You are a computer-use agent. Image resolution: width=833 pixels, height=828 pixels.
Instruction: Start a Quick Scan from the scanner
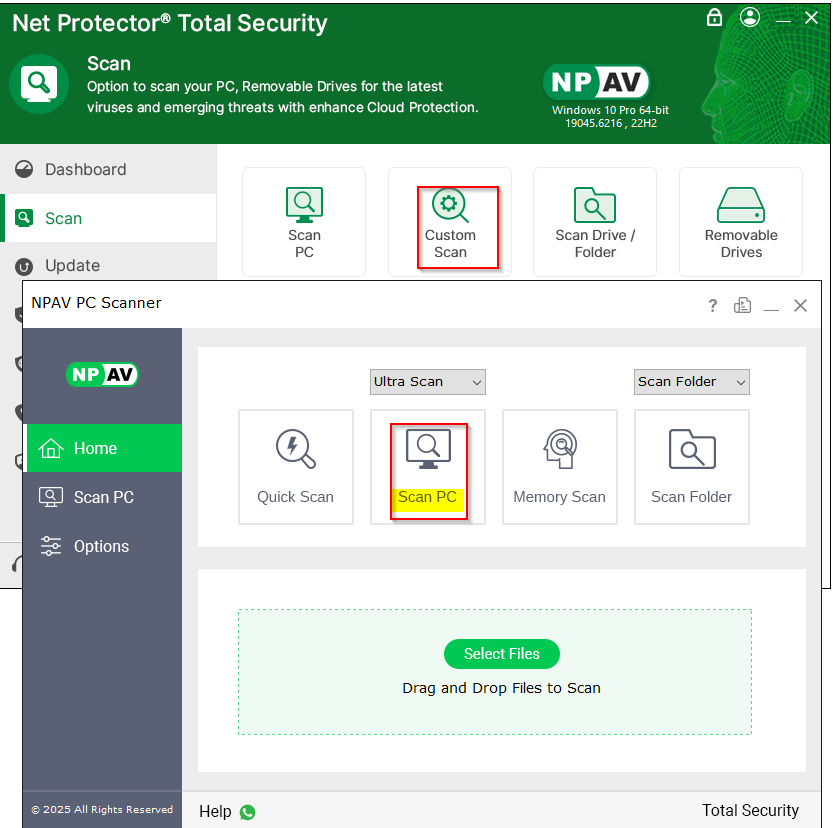[x=296, y=466]
